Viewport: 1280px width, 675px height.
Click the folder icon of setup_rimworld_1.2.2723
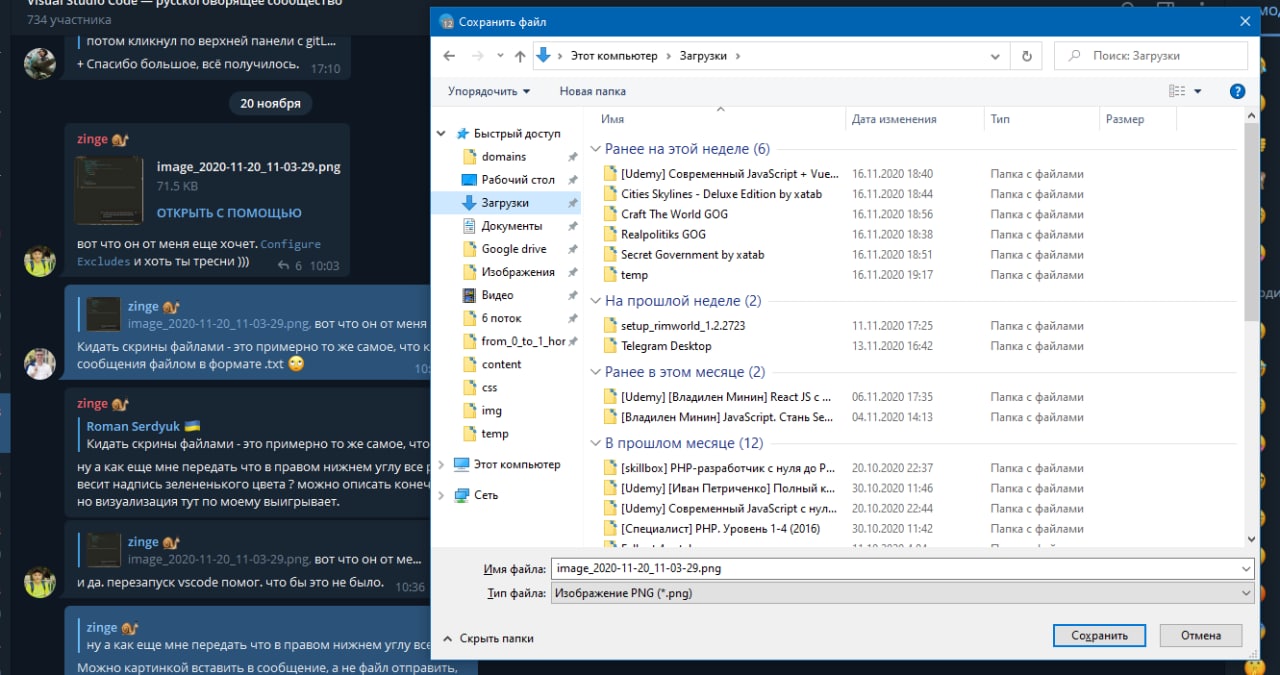[x=610, y=325]
